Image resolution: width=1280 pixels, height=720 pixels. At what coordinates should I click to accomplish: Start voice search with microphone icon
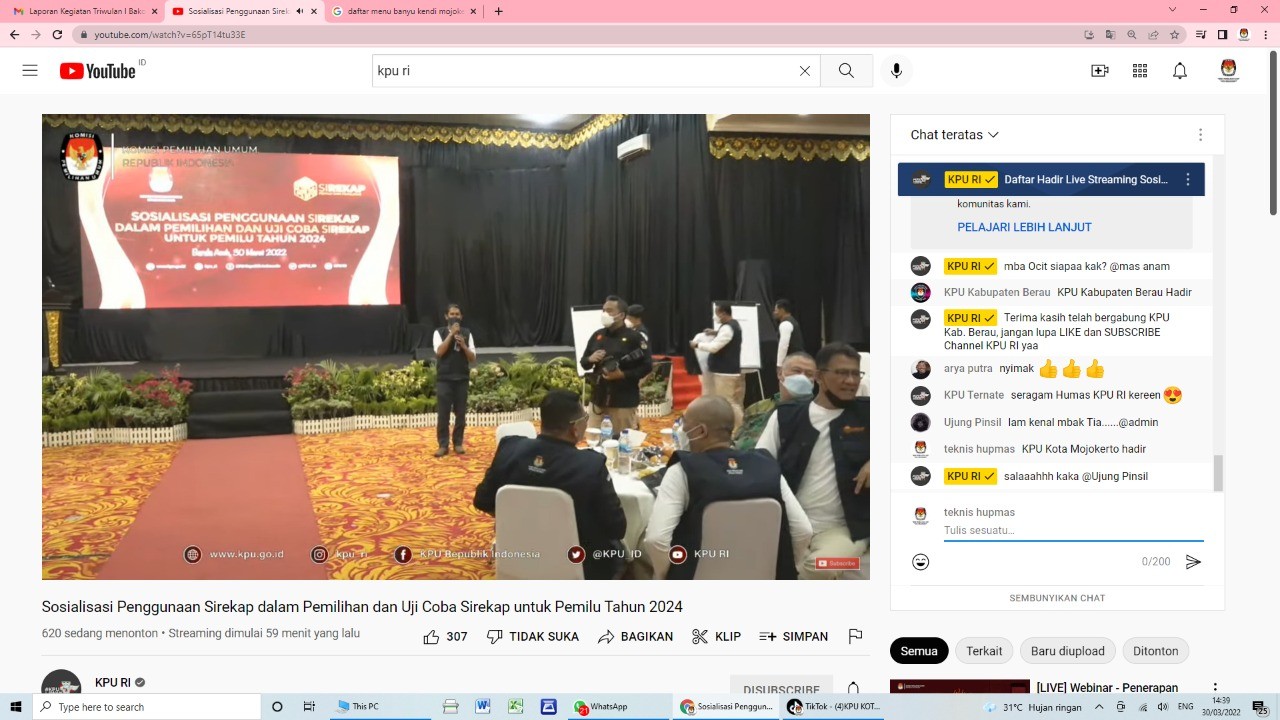coord(896,71)
